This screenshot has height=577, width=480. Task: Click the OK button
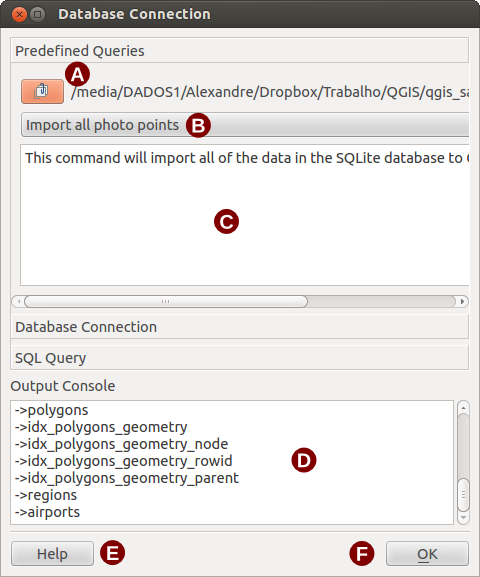427,553
